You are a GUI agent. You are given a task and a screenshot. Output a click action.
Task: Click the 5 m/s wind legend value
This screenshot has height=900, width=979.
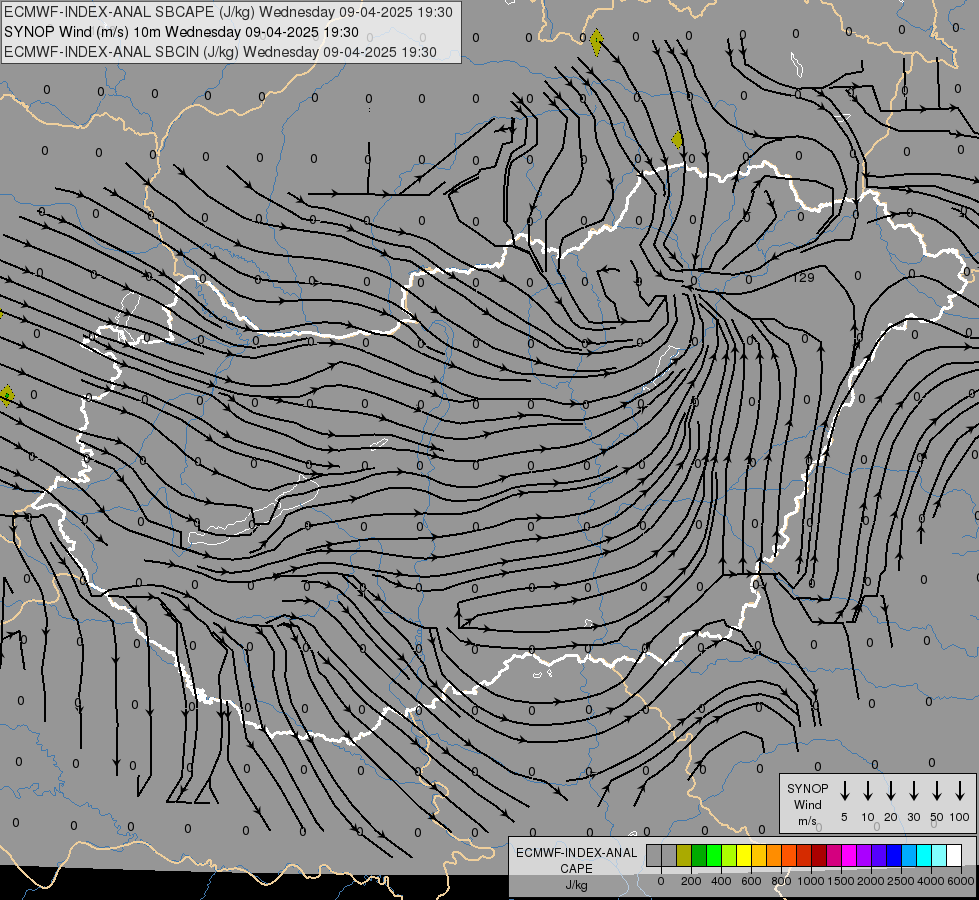tap(844, 817)
